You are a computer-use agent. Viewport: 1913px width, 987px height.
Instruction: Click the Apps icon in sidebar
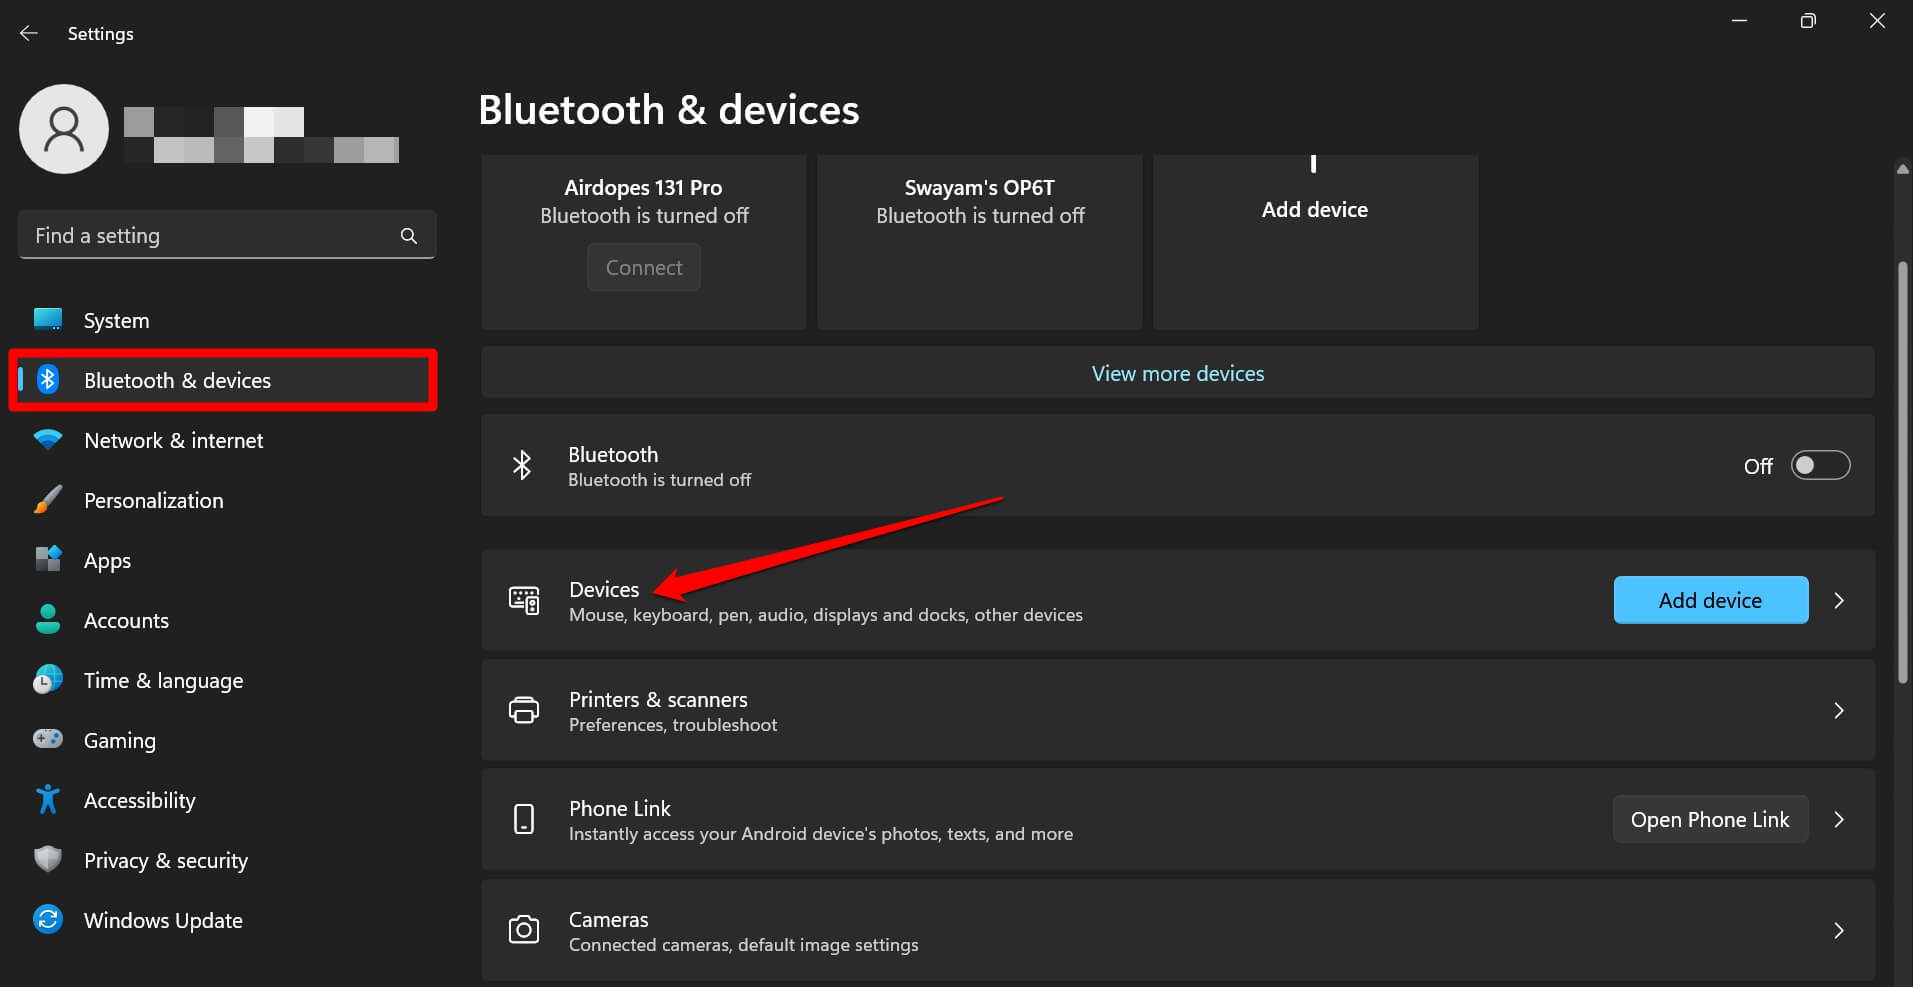[x=48, y=559]
